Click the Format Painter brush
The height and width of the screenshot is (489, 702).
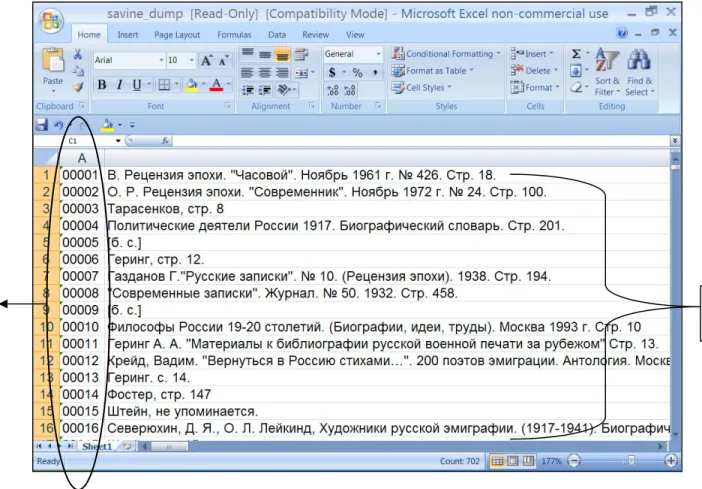pyautogui.click(x=78, y=87)
